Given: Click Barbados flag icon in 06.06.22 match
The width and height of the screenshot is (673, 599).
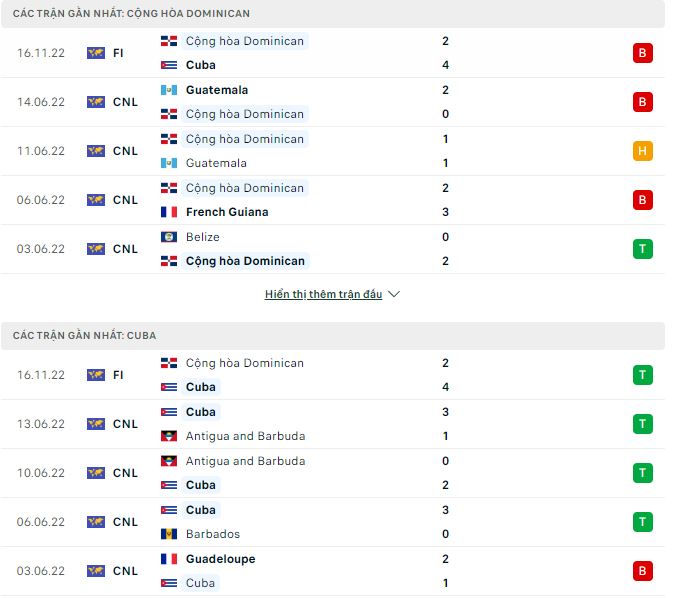Looking at the screenshot, I should click(x=169, y=534).
